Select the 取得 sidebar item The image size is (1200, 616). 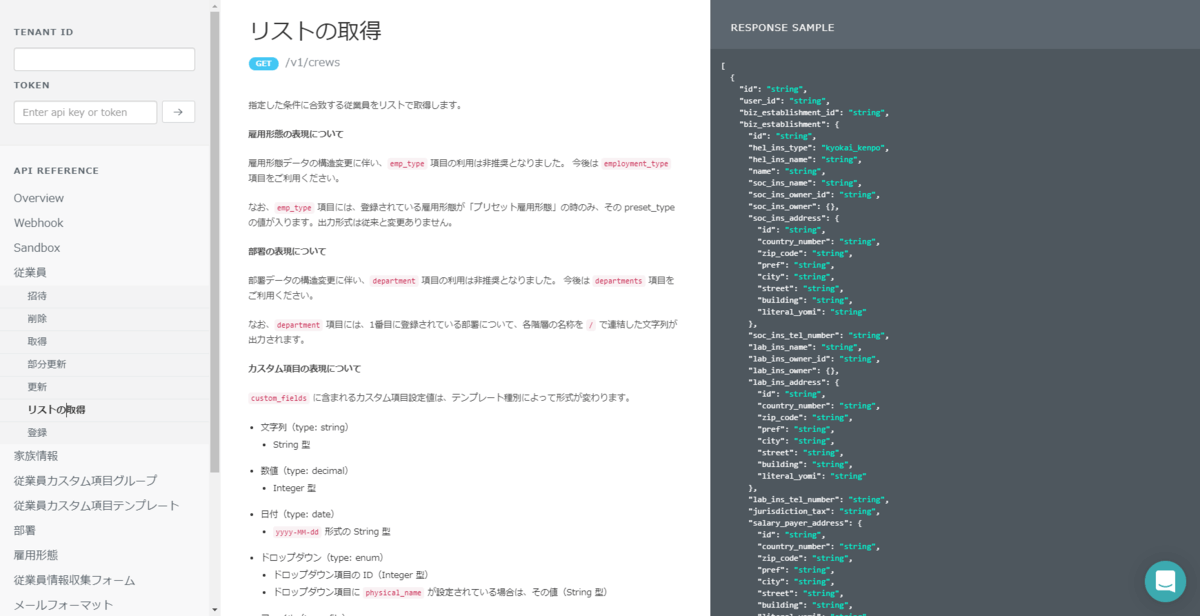37,341
